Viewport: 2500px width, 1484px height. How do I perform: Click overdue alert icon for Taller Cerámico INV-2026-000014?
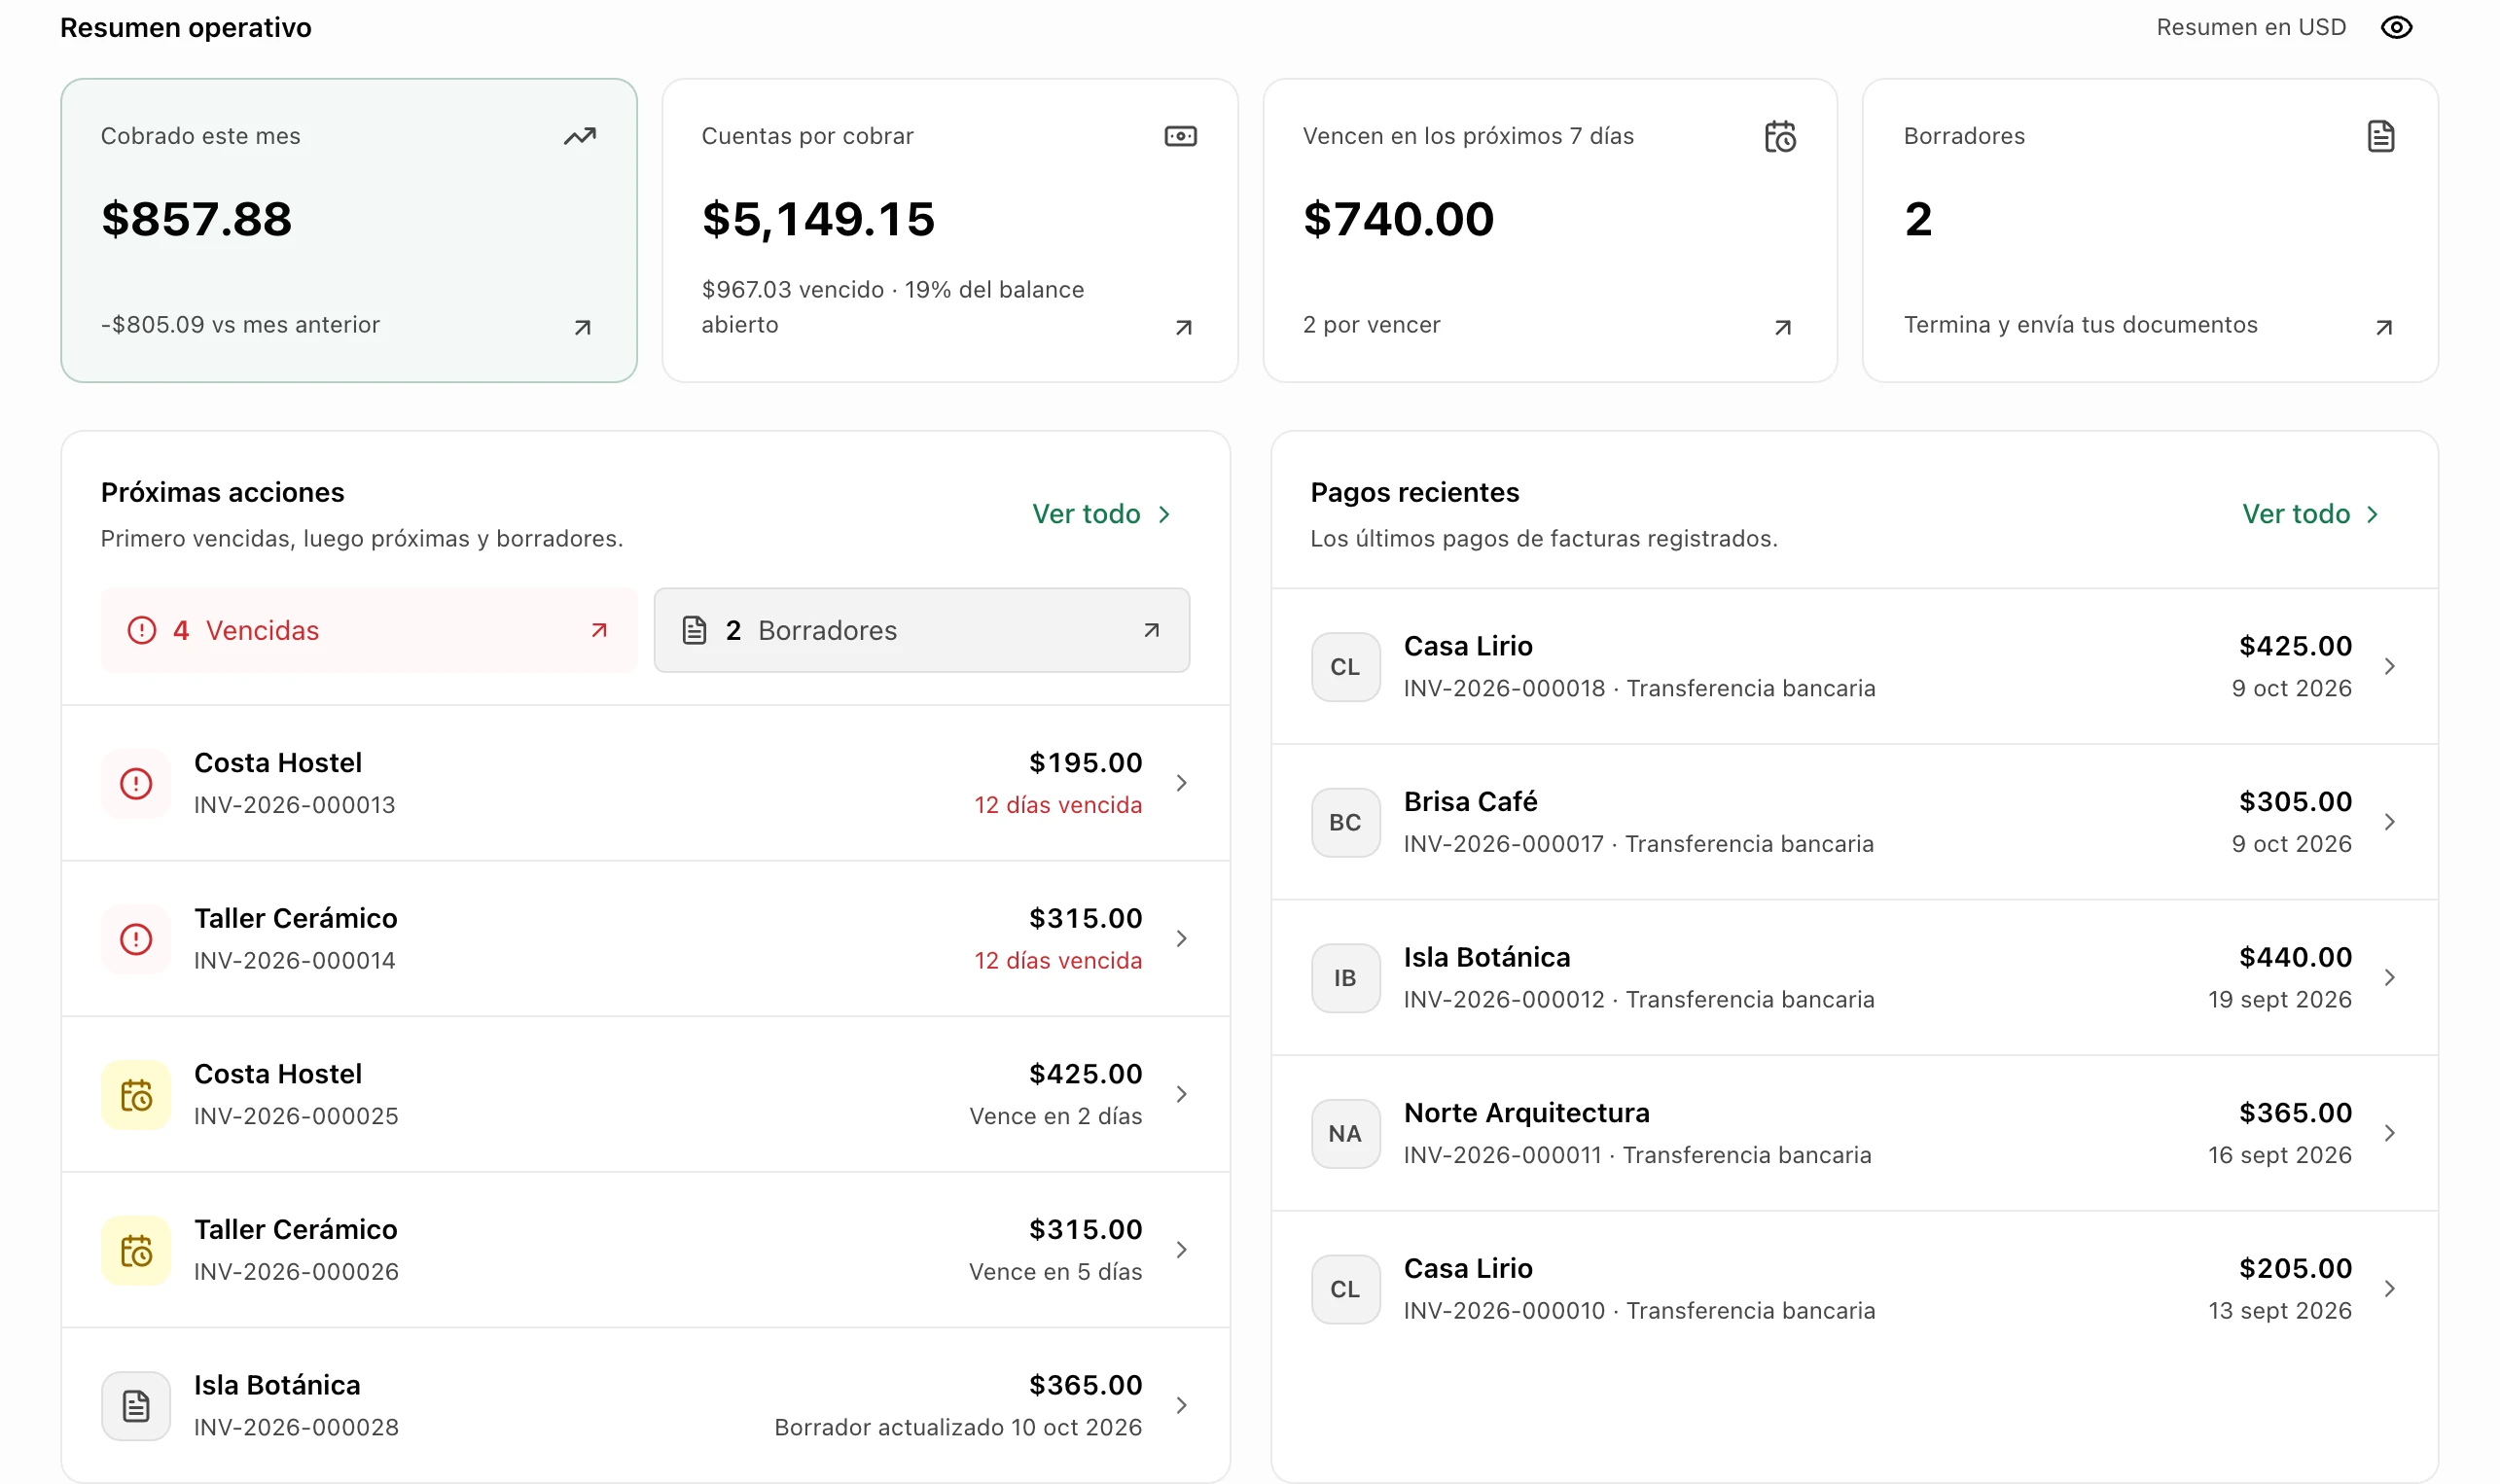(x=136, y=939)
